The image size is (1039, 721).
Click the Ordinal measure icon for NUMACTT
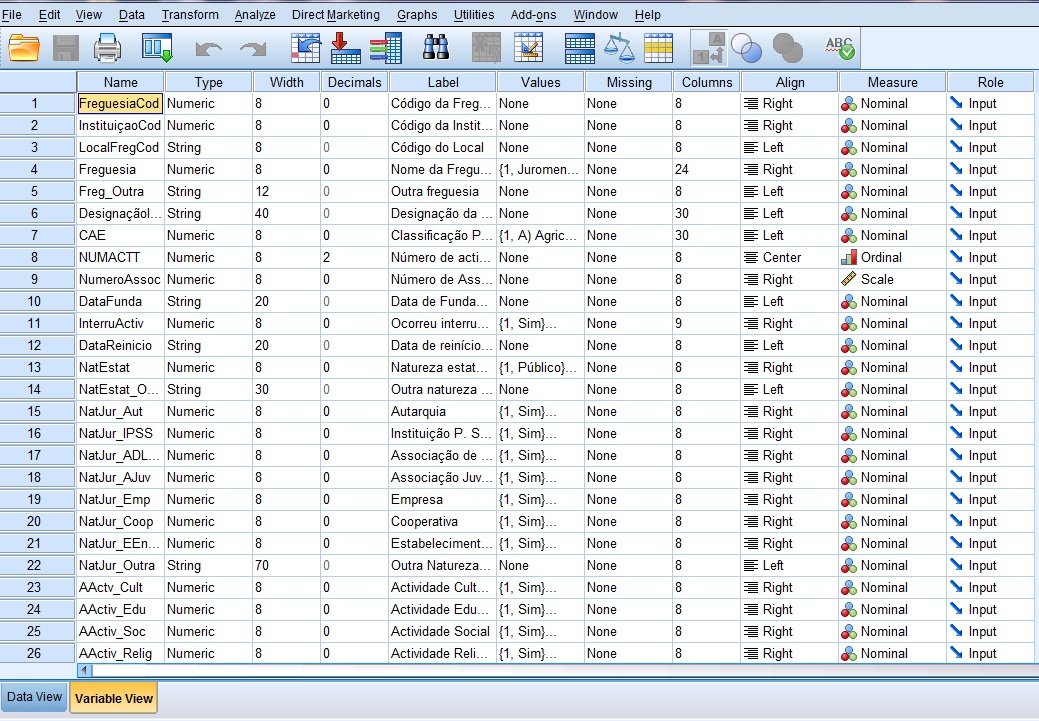849,257
